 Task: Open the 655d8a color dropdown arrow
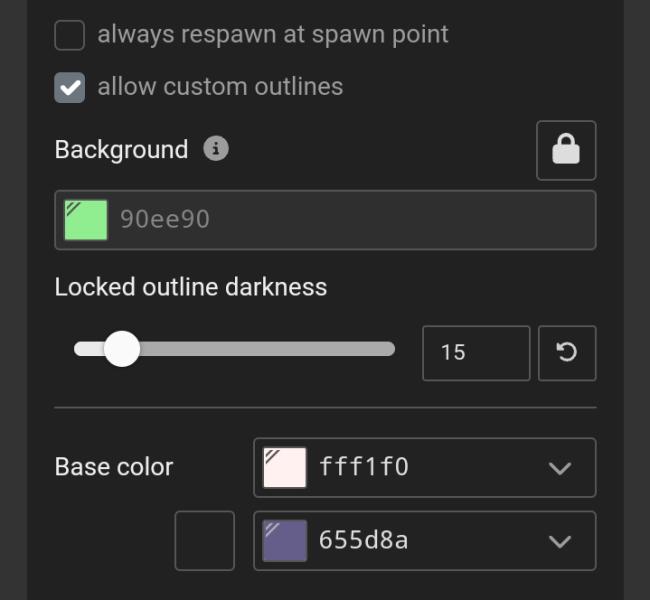pos(560,541)
